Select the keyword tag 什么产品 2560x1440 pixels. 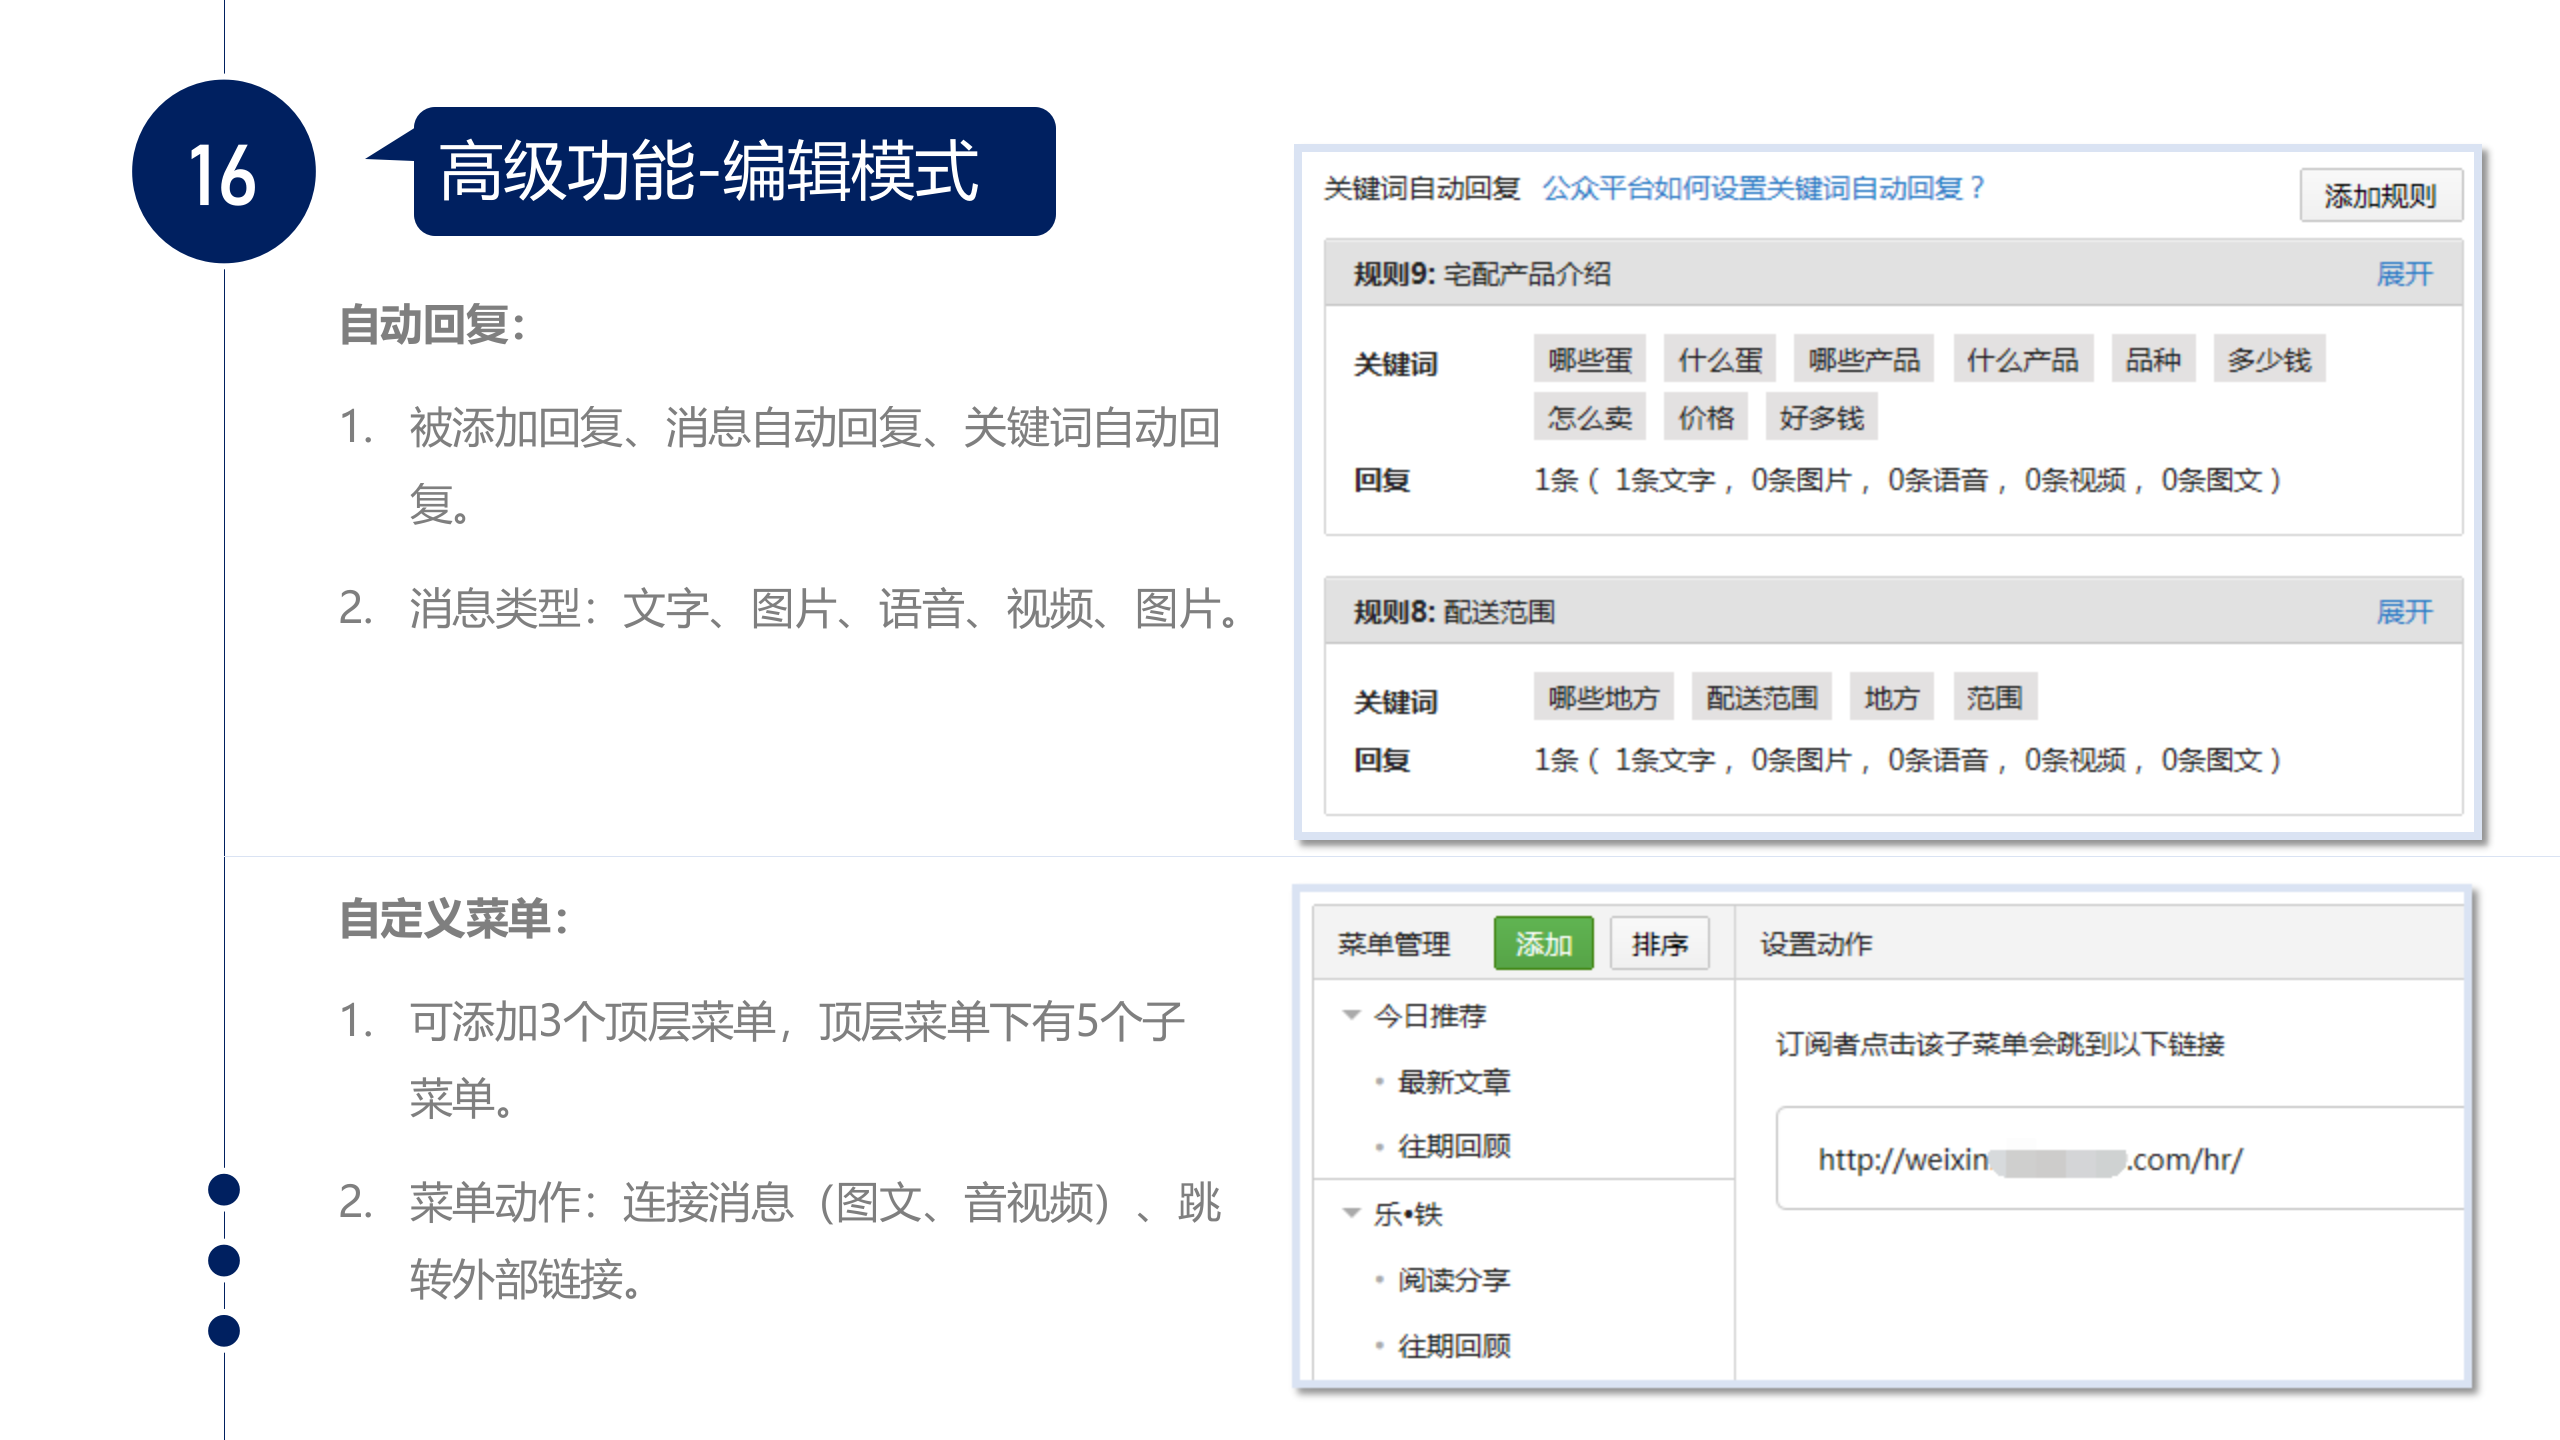pos(2022,360)
